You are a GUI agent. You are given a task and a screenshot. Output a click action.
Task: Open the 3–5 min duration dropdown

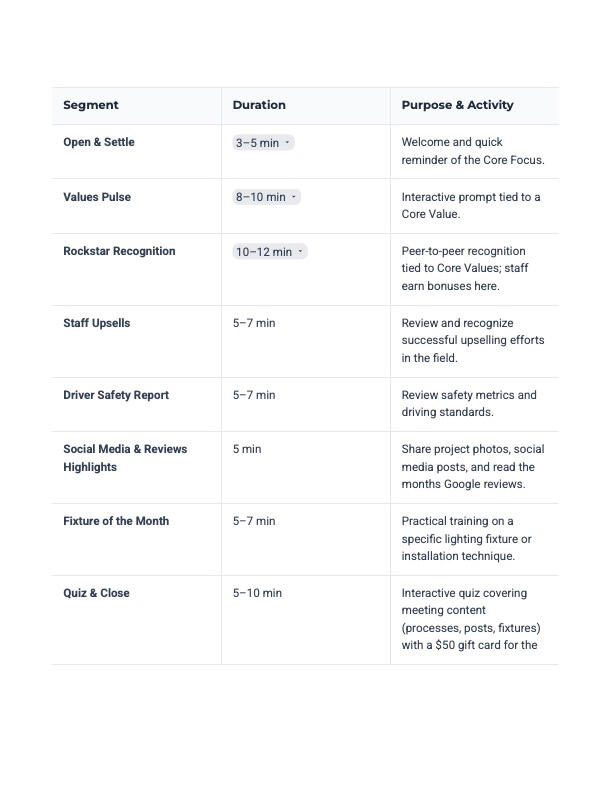263,143
